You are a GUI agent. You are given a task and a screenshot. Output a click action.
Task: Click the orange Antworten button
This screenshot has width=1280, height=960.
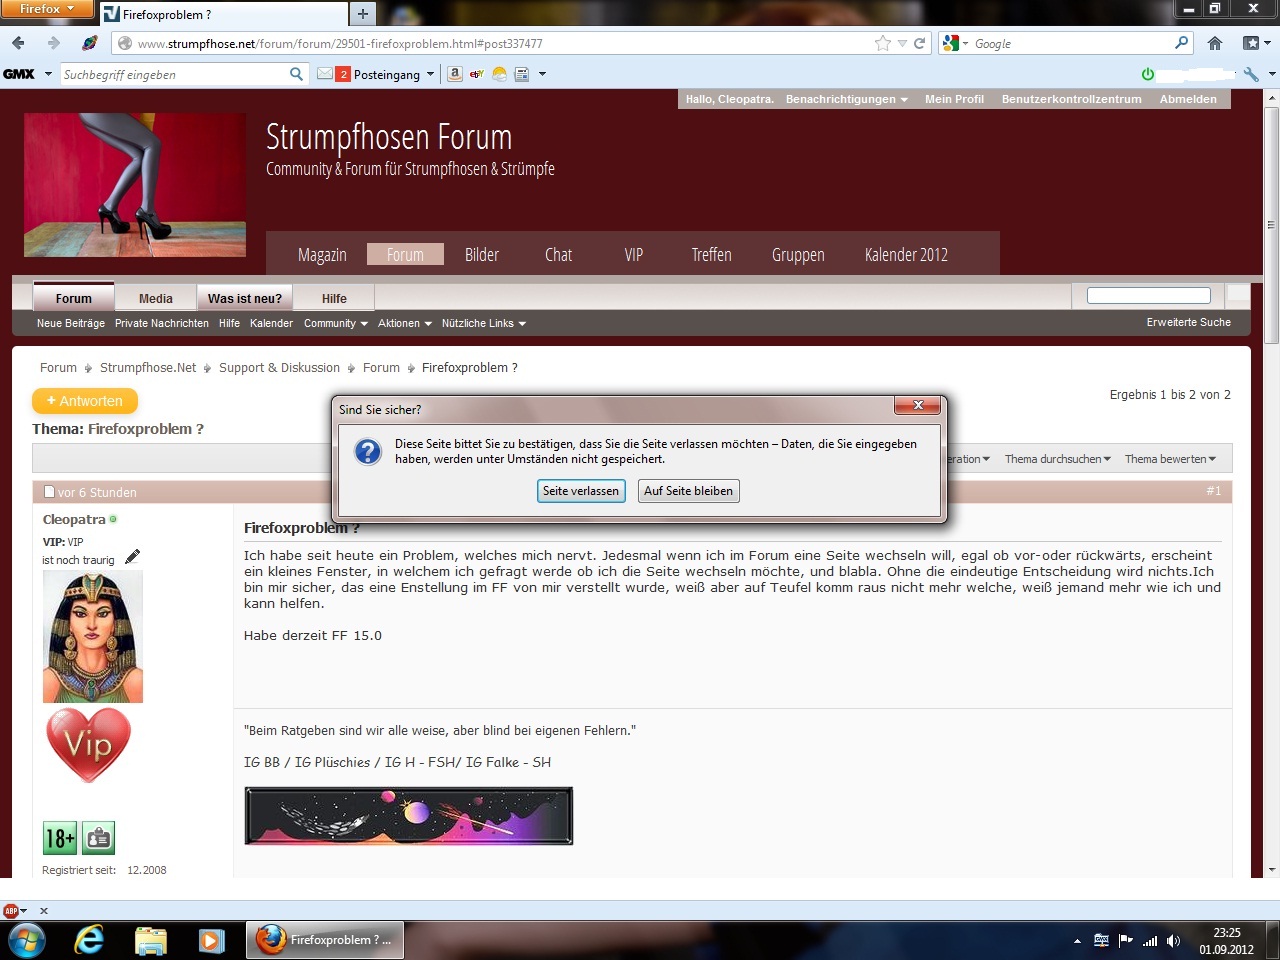pos(85,401)
